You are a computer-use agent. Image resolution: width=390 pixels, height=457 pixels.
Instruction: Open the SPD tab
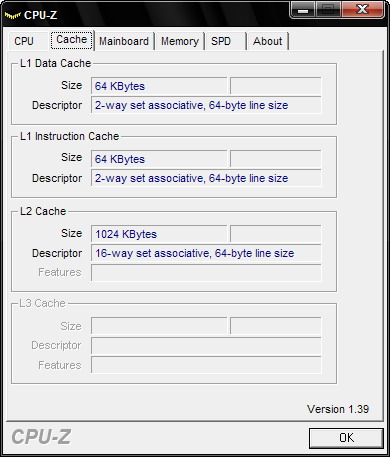click(x=221, y=41)
